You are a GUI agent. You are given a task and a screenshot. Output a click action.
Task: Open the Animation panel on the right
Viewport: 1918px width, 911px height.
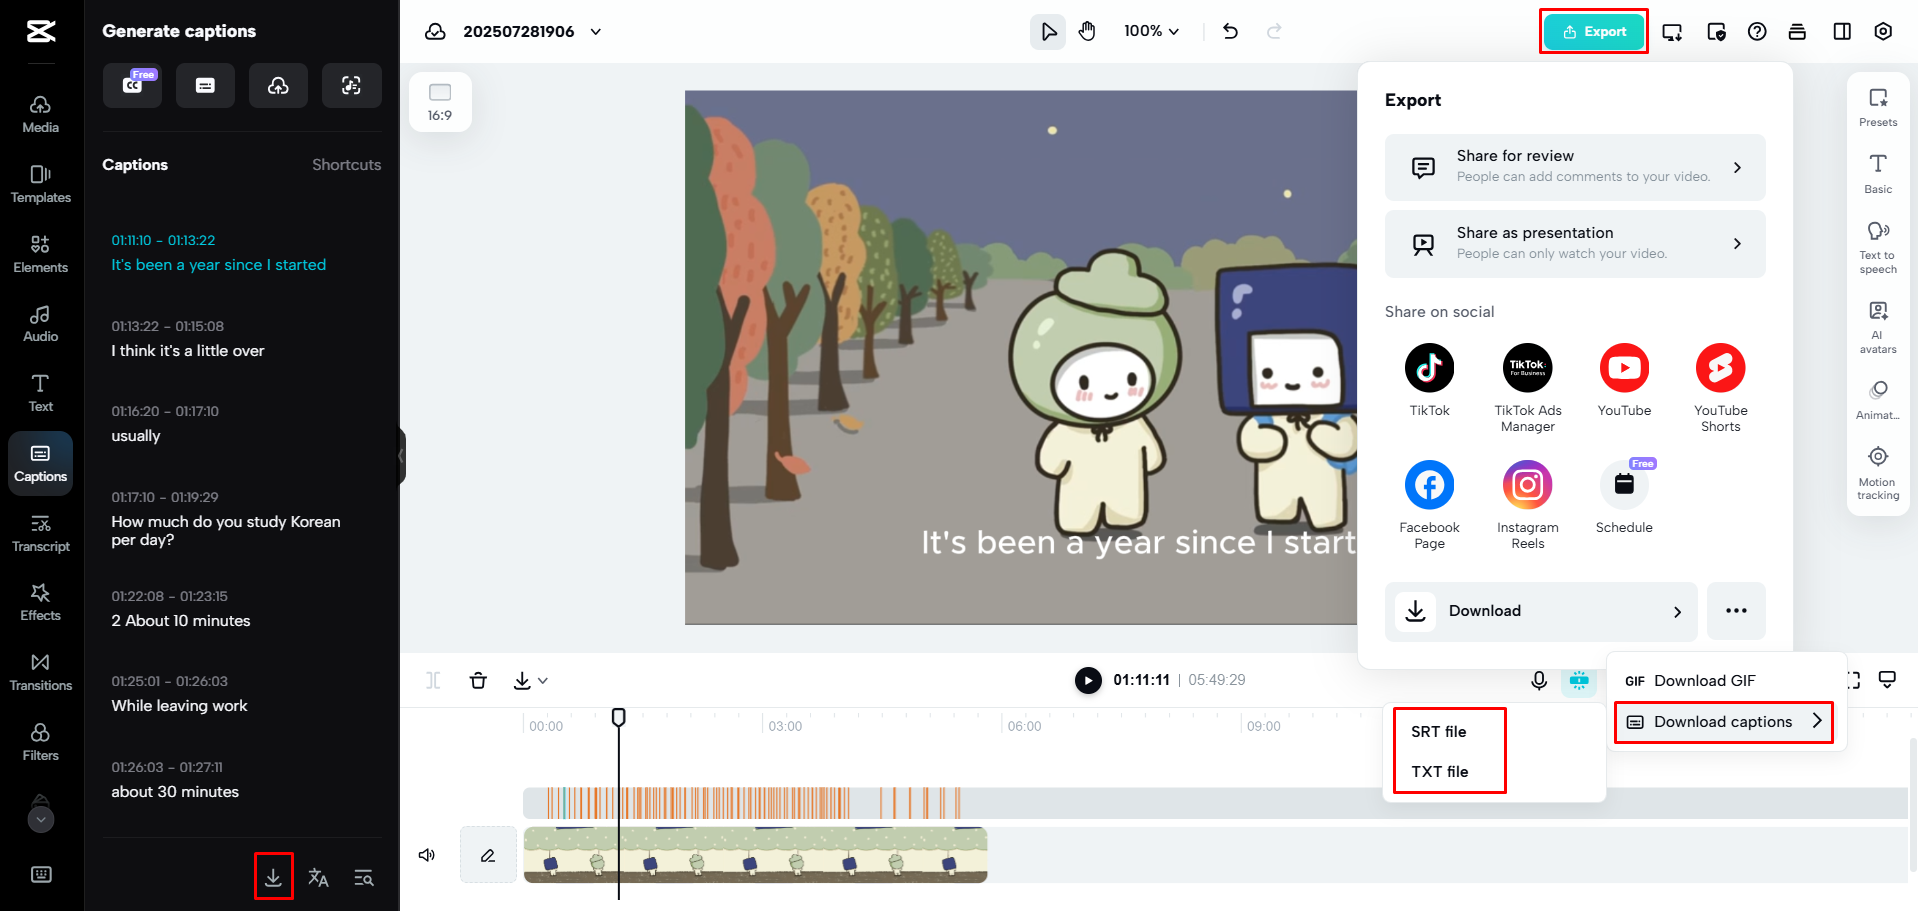[1878, 400]
